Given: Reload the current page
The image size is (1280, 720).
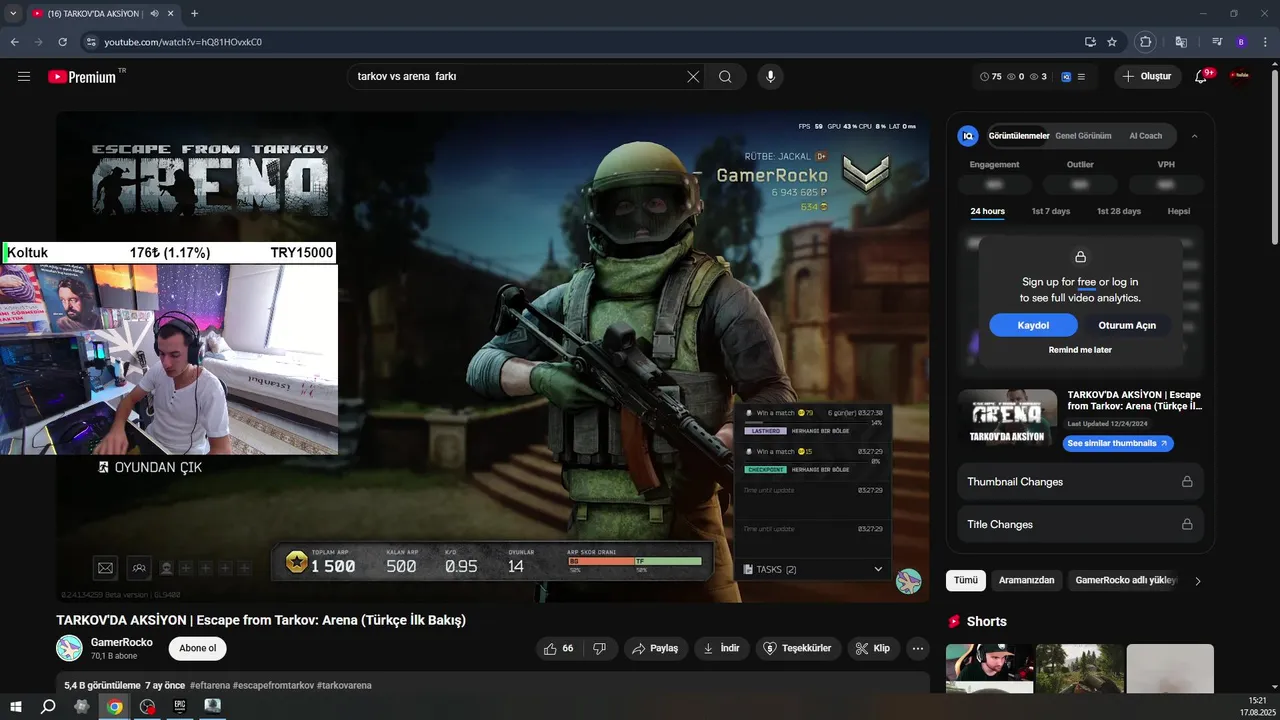Looking at the screenshot, I should tap(62, 42).
